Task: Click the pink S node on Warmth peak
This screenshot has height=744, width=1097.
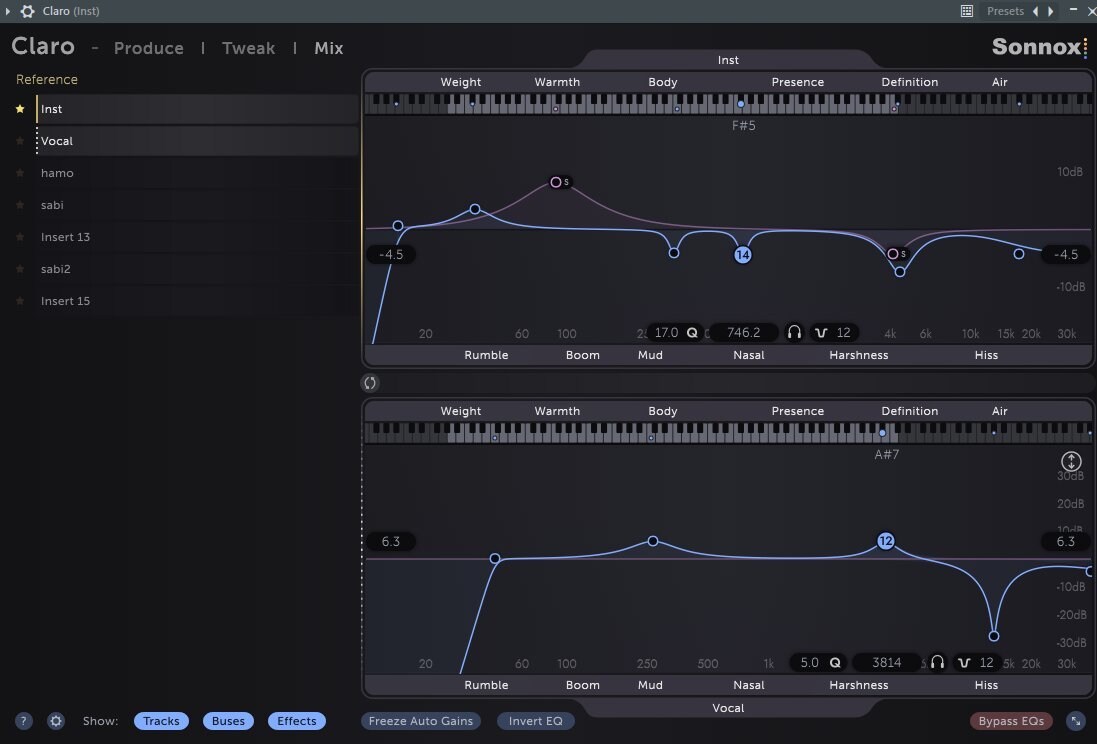Action: click(556, 182)
